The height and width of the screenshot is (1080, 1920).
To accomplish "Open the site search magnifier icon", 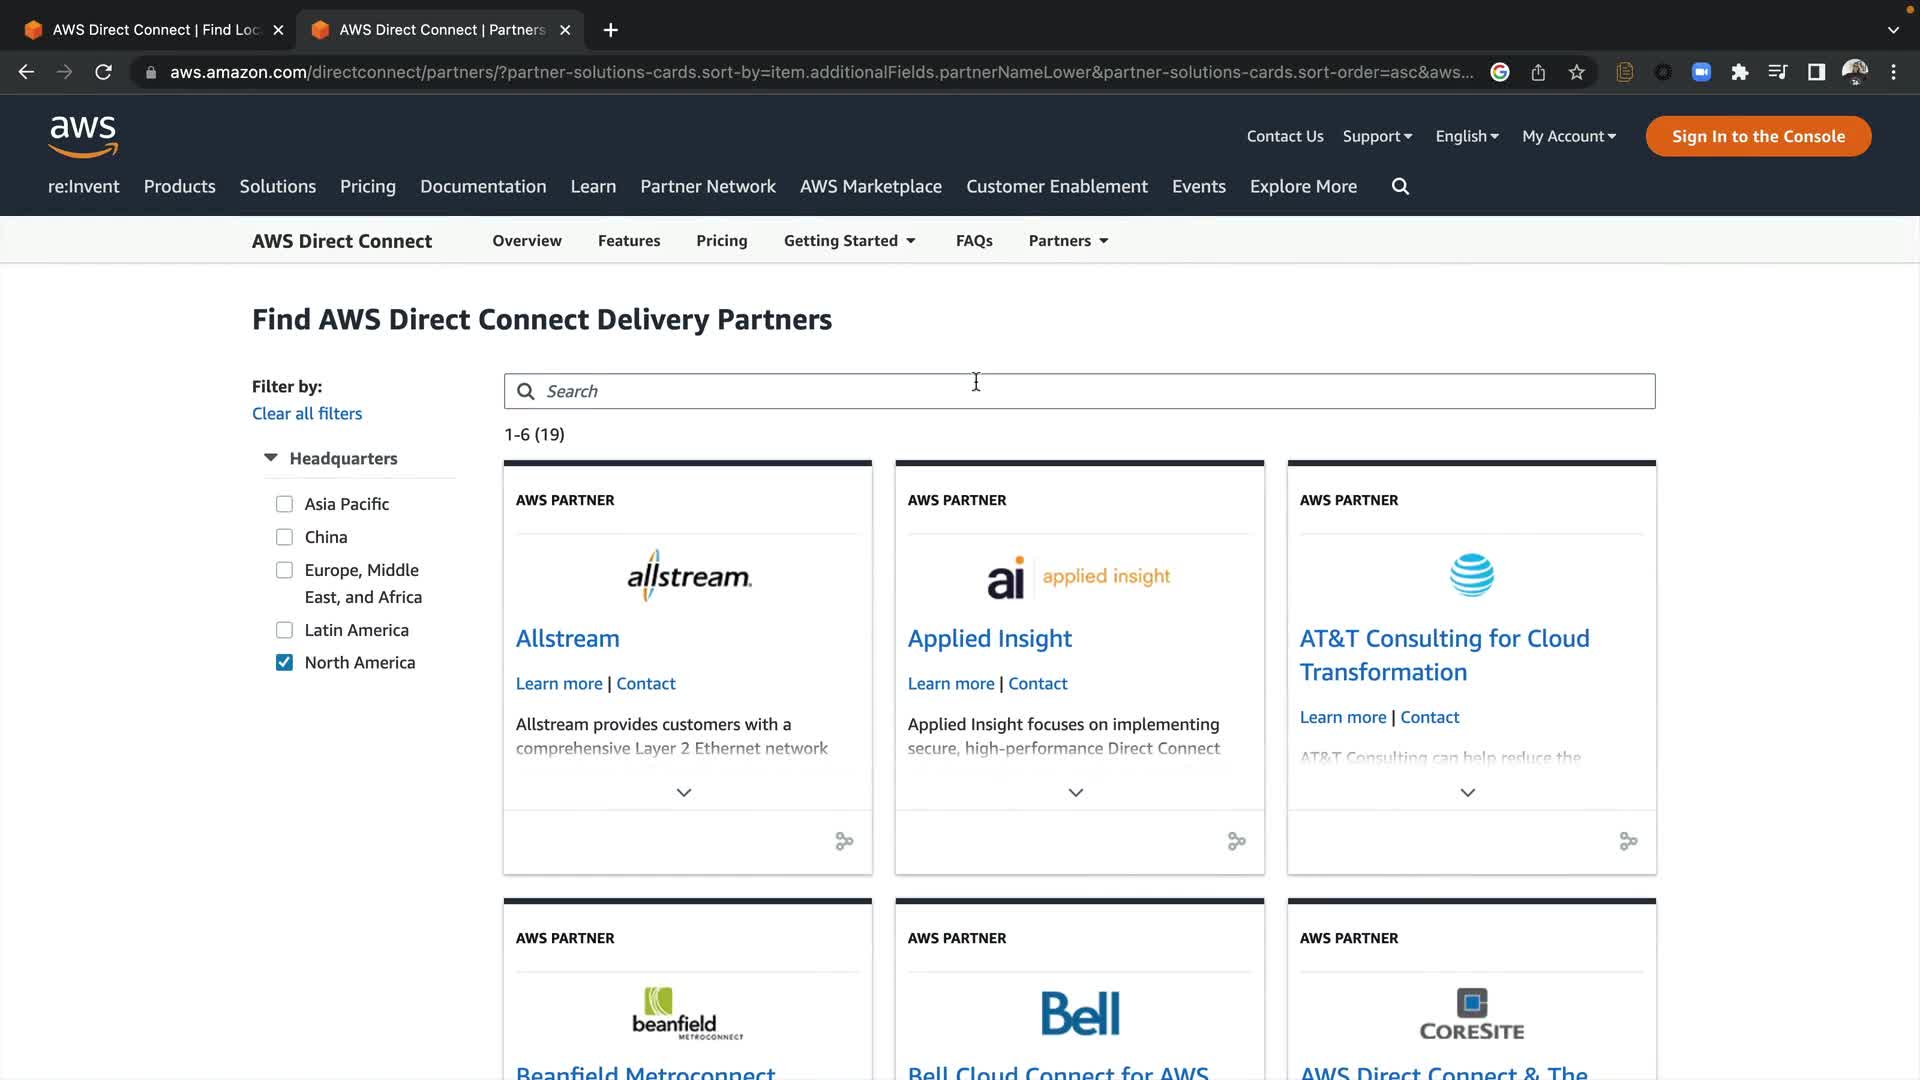I will pos(1400,186).
